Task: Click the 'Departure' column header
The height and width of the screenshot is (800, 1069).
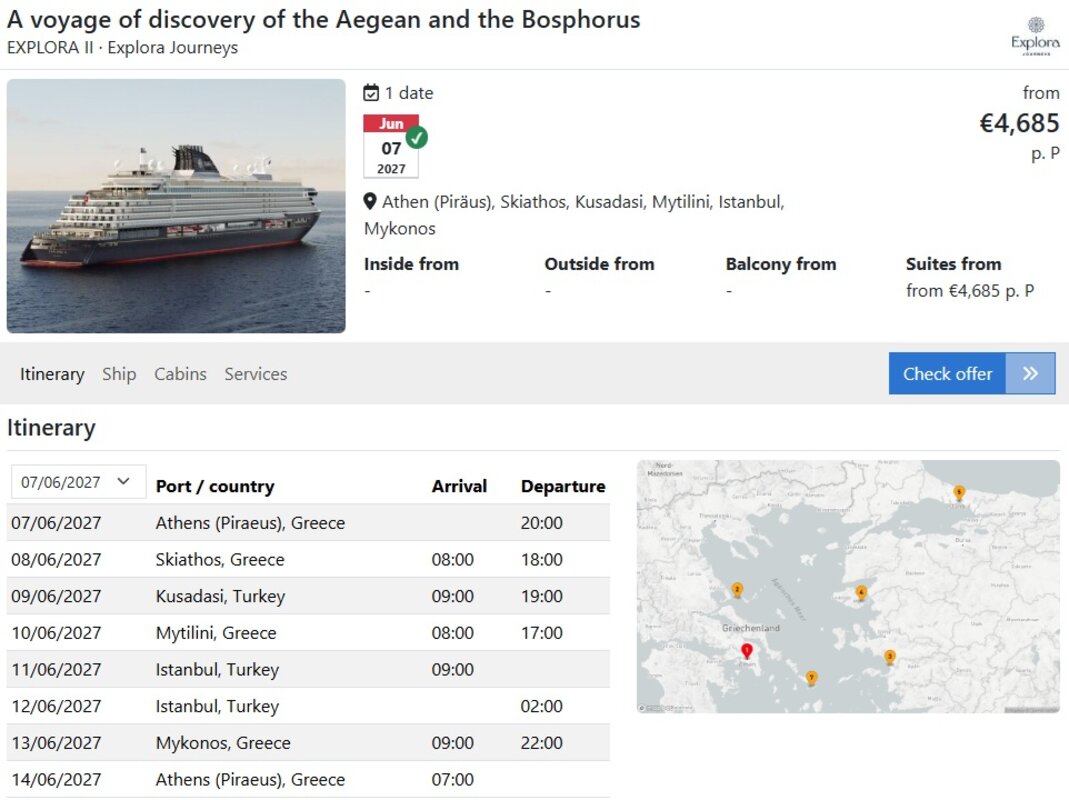Action: coord(563,486)
